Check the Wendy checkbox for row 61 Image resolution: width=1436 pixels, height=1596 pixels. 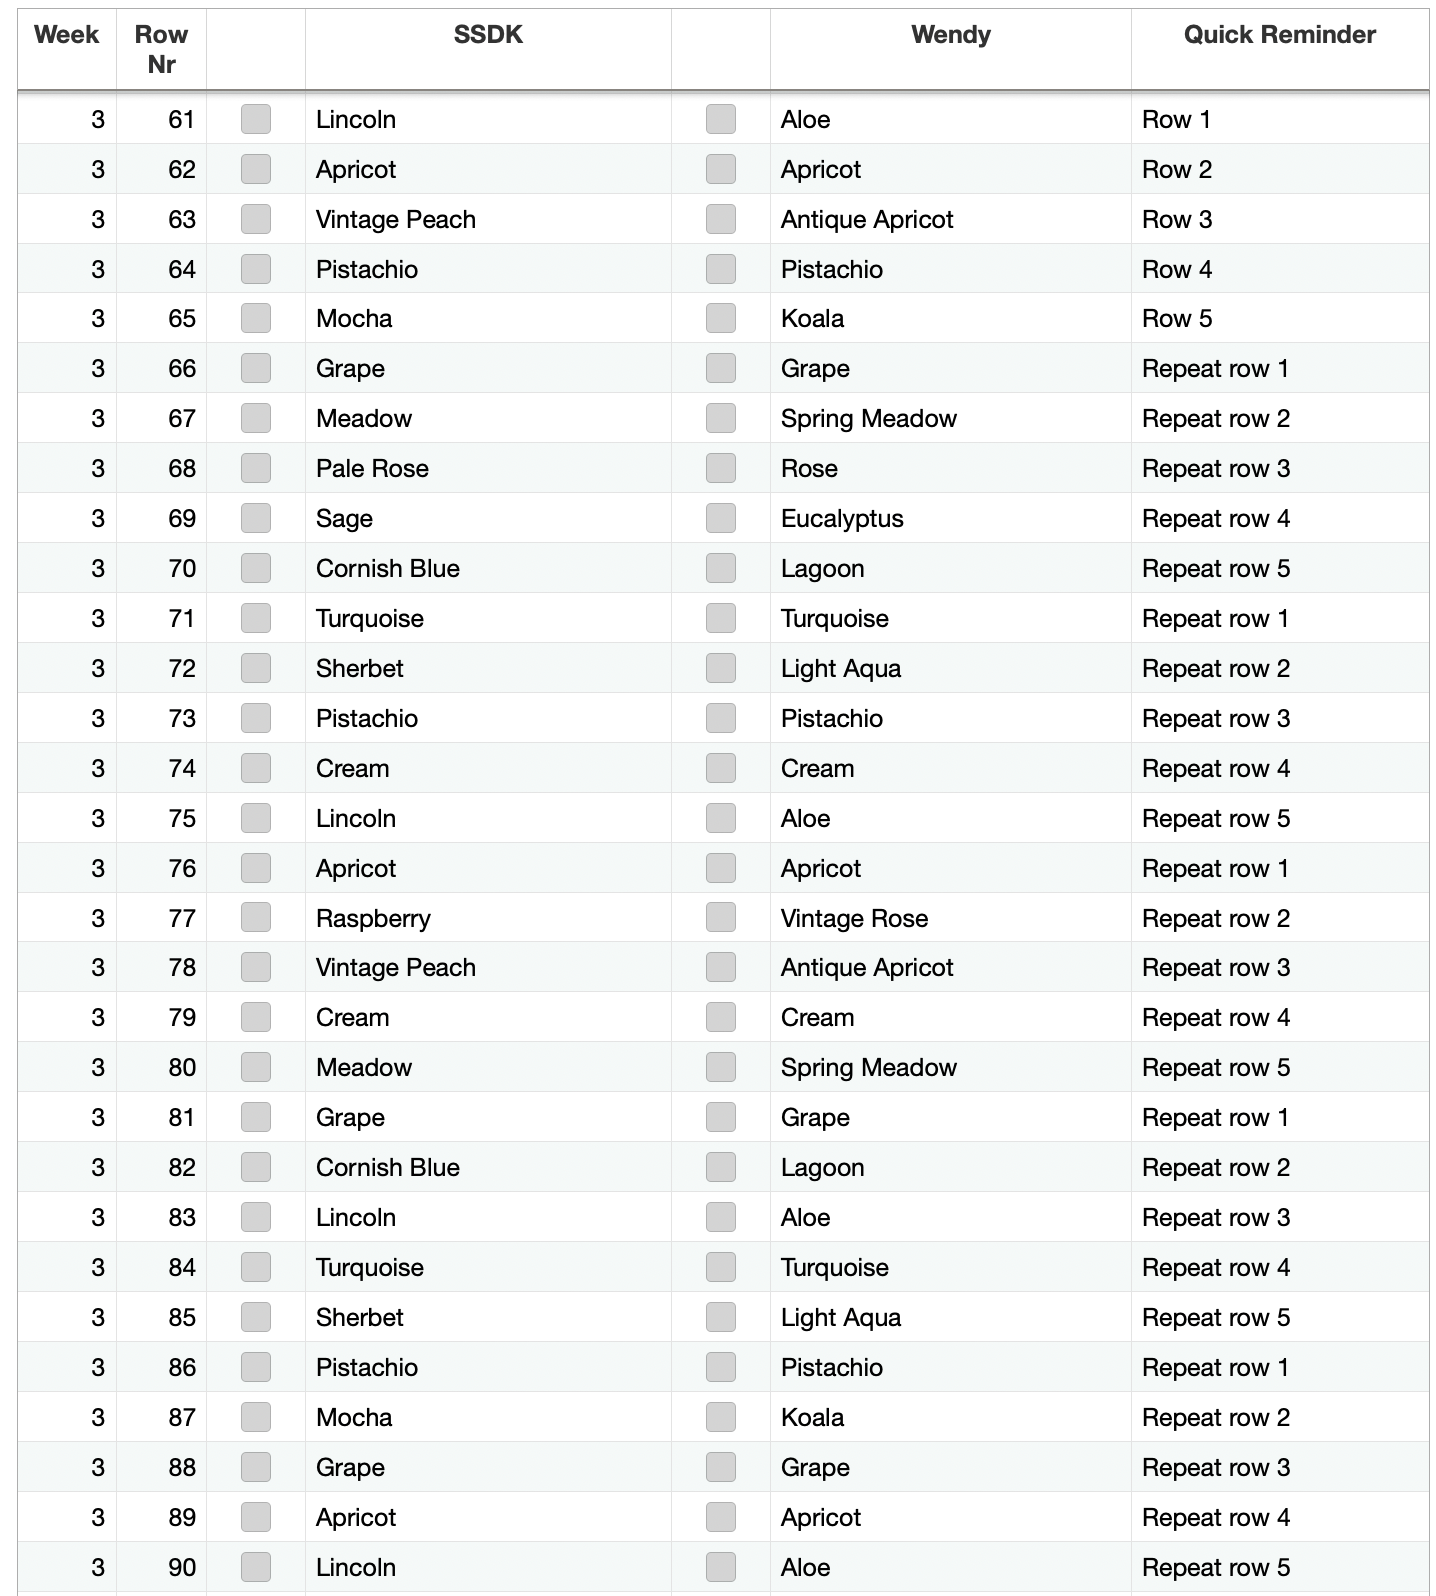721,119
